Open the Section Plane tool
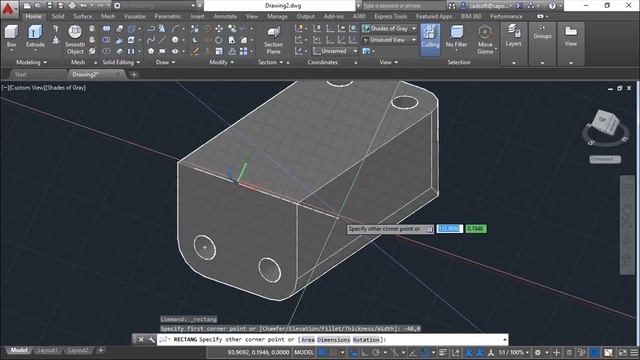 273,40
